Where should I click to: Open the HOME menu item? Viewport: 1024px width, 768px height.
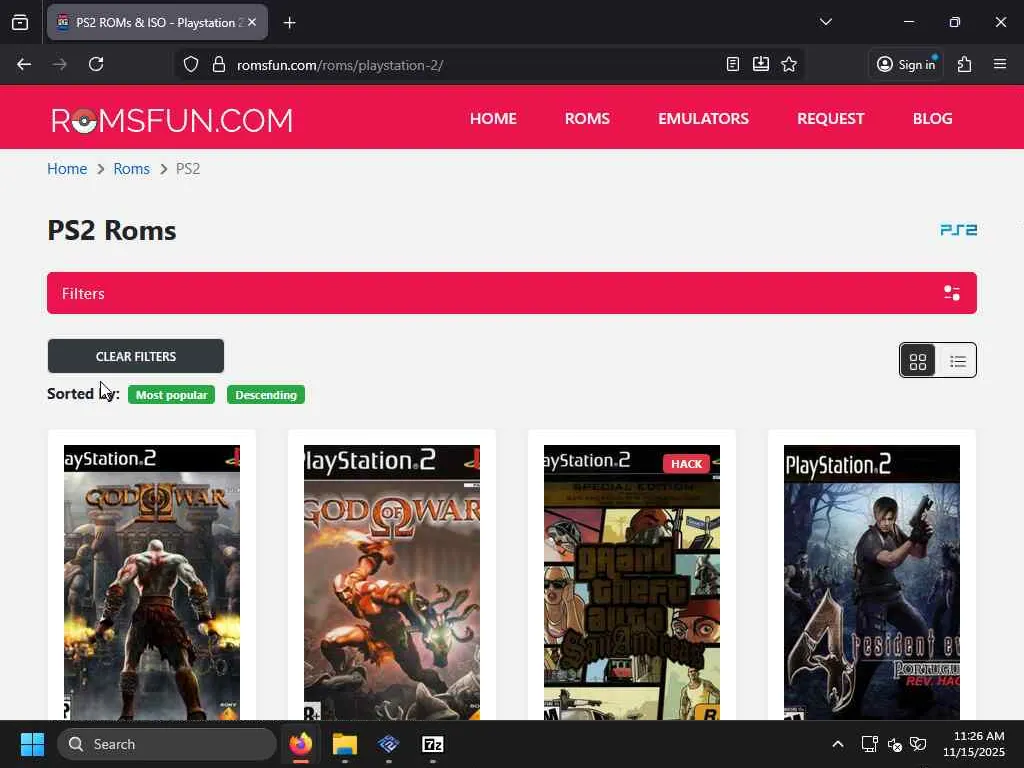[x=493, y=119]
